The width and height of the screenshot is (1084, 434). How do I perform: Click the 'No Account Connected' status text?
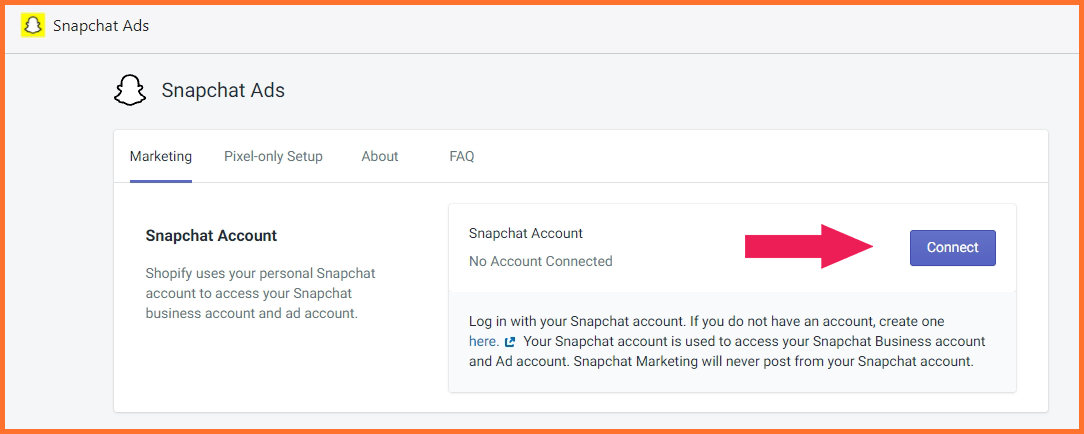(x=541, y=261)
